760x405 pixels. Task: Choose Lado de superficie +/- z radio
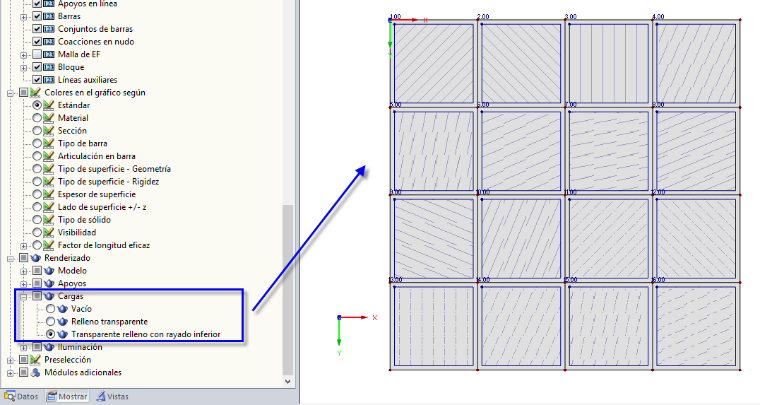(37, 207)
